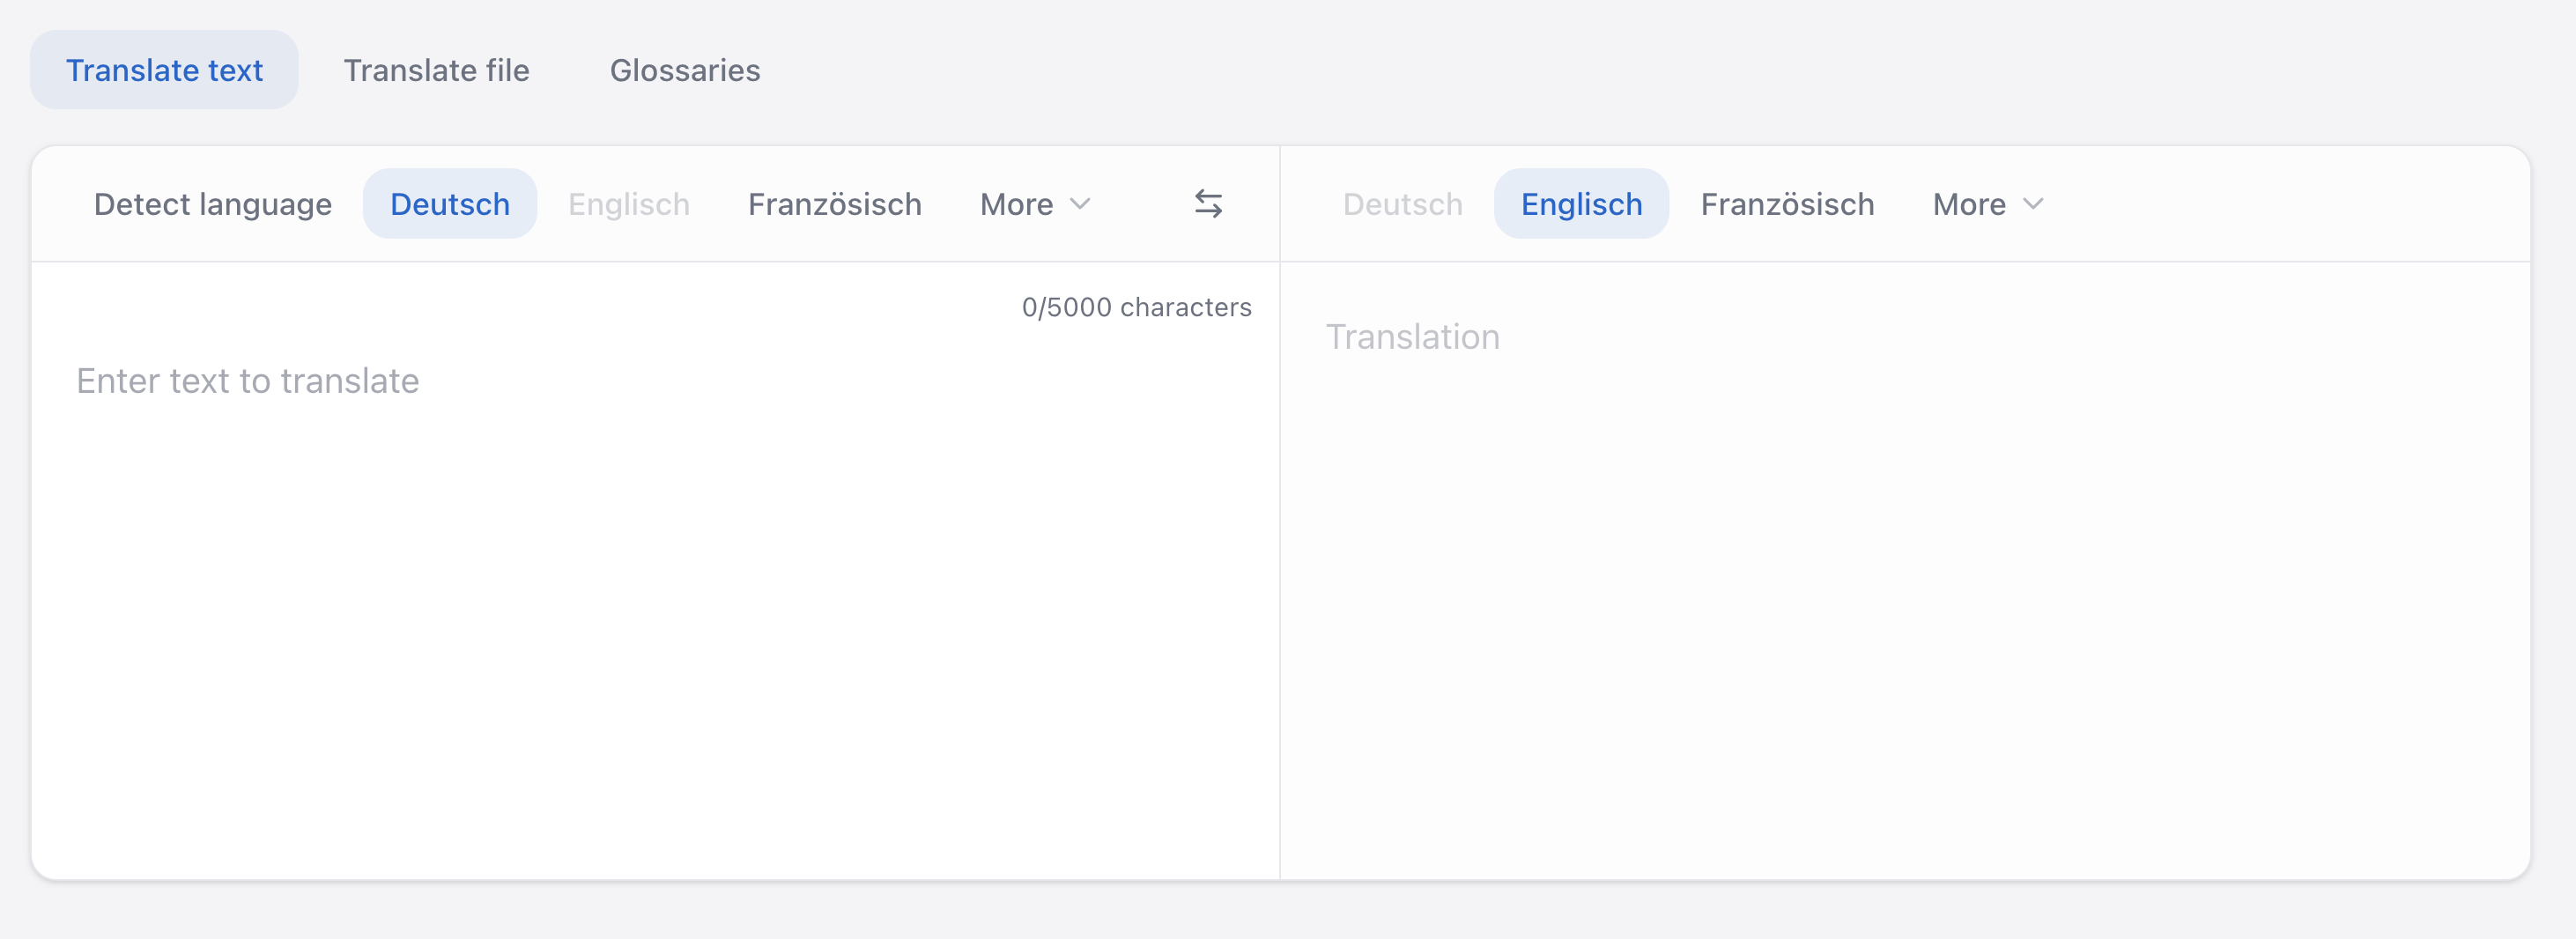Click the chevron next to target More
The width and height of the screenshot is (2576, 939).
[x=2034, y=205]
